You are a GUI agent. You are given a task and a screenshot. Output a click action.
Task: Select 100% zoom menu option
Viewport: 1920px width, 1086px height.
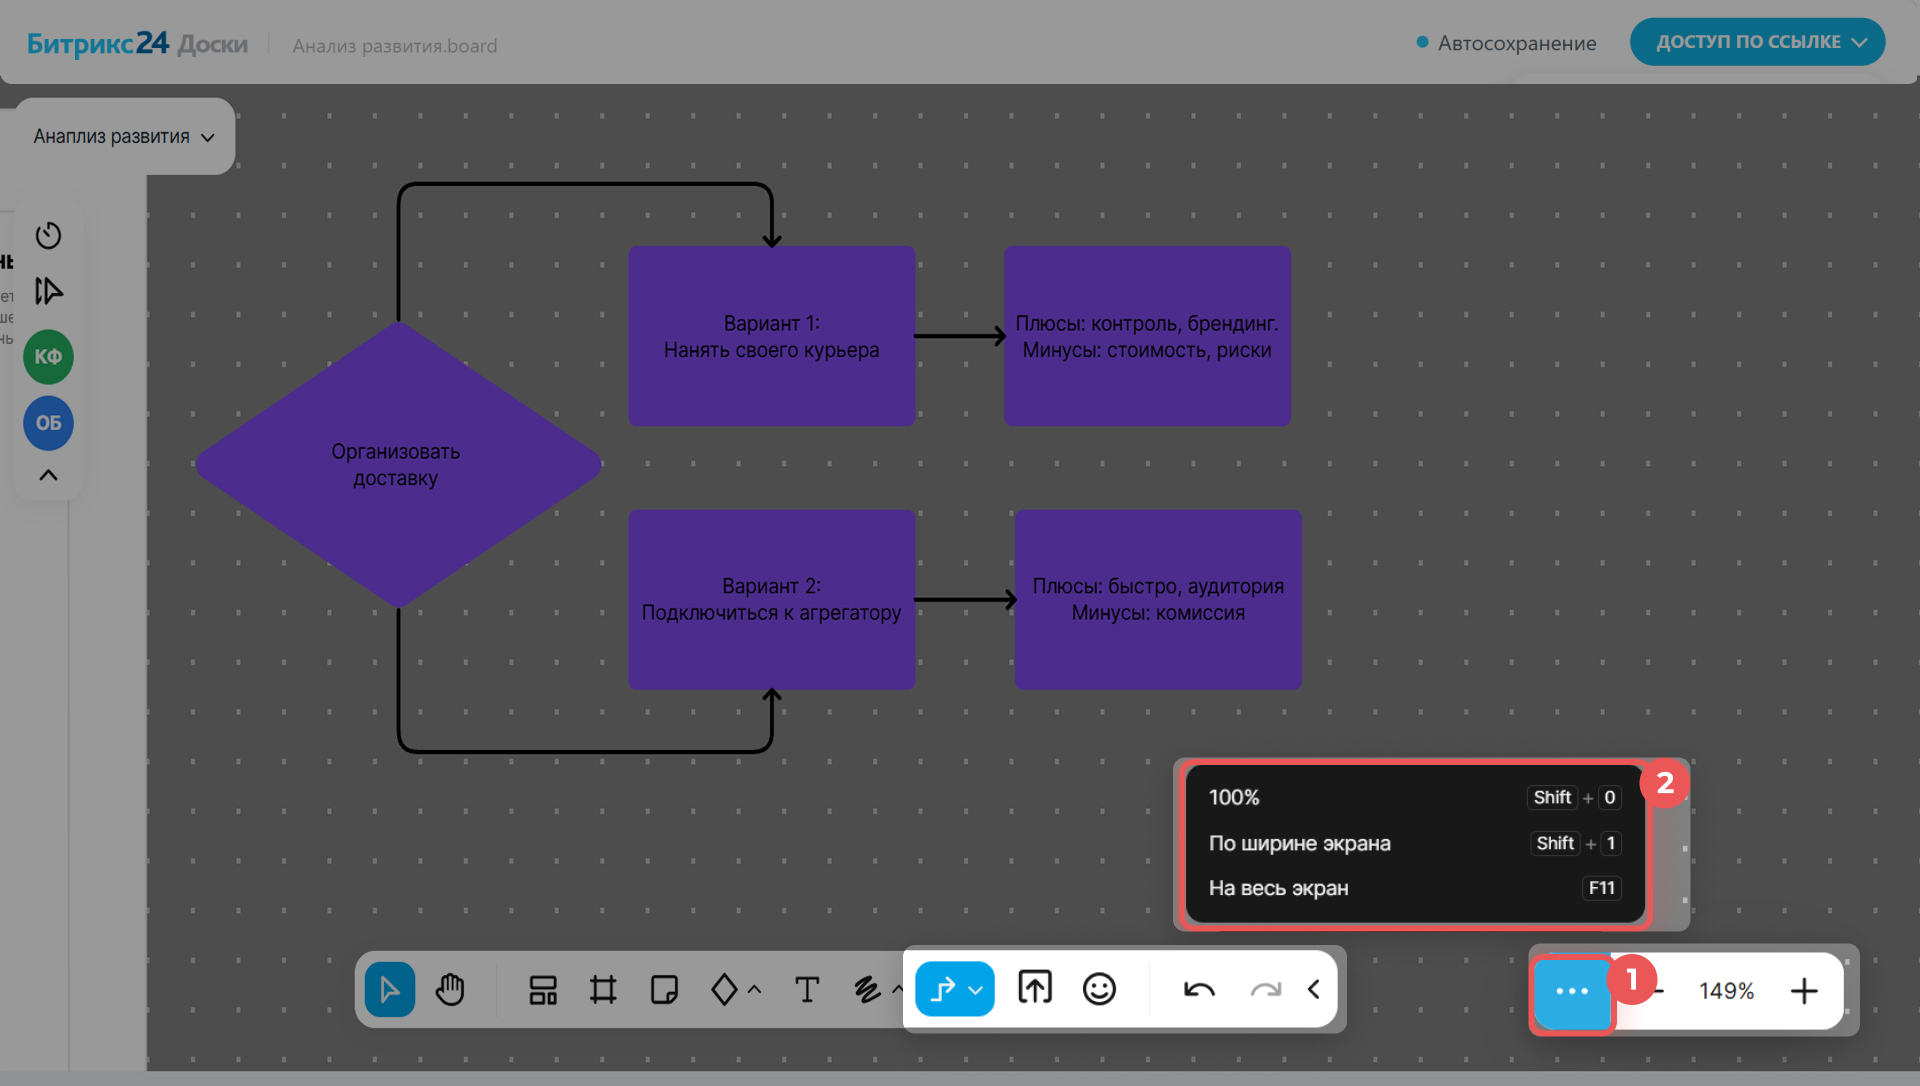click(x=1234, y=798)
